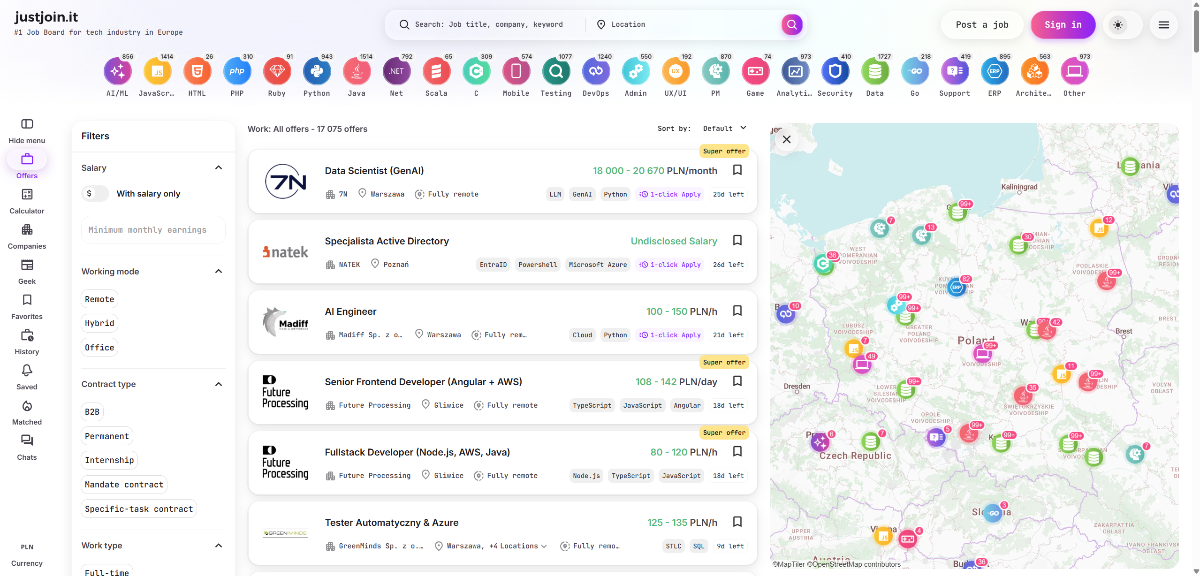Open the Companies sidebar item
Image resolution: width=1200 pixels, height=576 pixels.
pos(27,235)
